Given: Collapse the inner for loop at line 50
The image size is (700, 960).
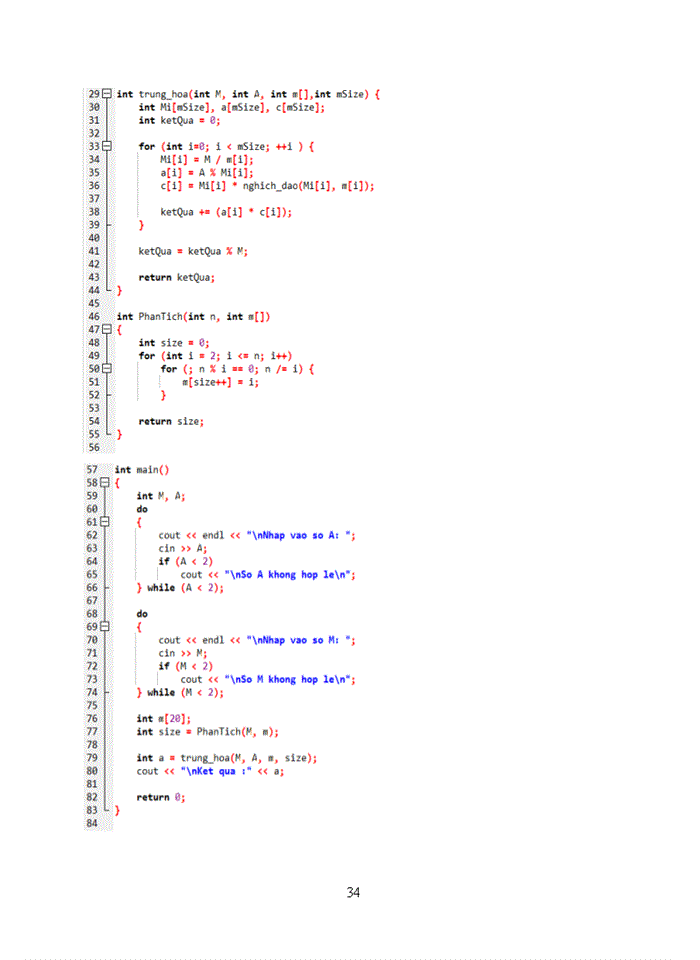Looking at the screenshot, I should [x=107, y=369].
